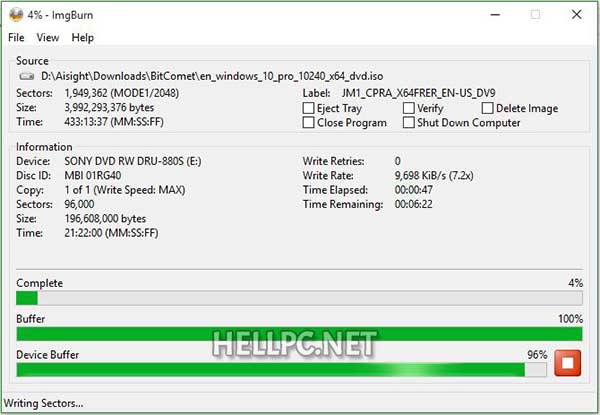This screenshot has height=415, width=600.
Task: Click the source drive icon beside file path
Action: [x=27, y=76]
